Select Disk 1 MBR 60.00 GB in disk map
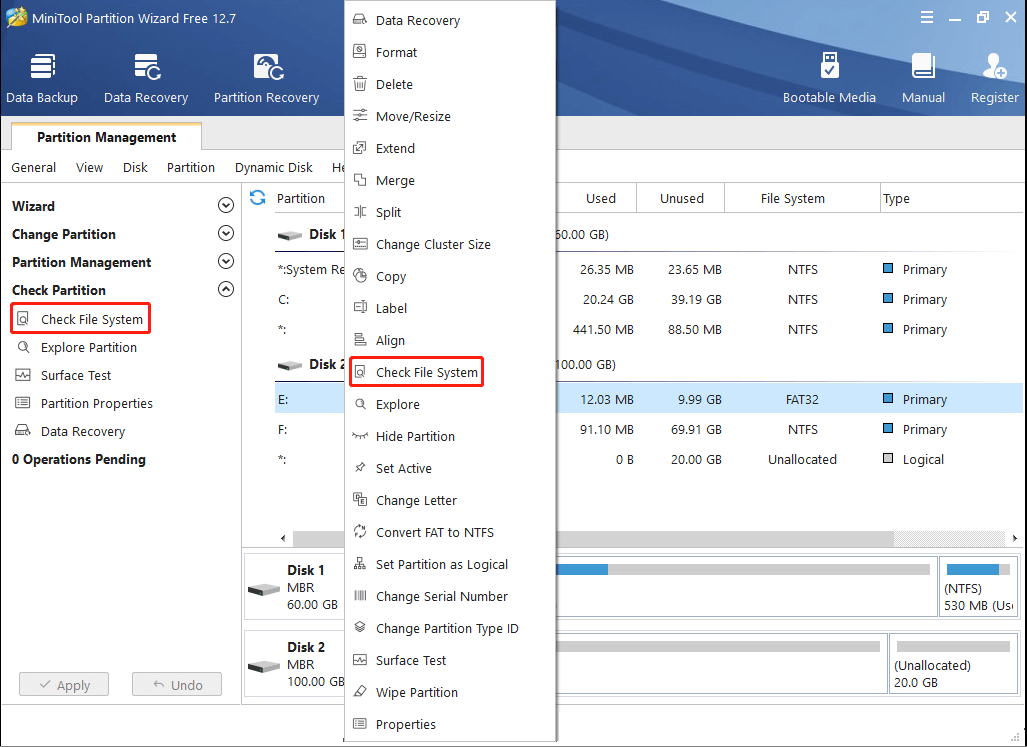The image size is (1027, 747). 295,587
